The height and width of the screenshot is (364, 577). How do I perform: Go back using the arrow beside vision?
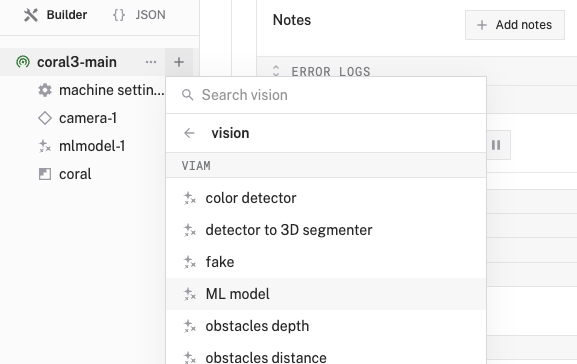pyautogui.click(x=189, y=133)
